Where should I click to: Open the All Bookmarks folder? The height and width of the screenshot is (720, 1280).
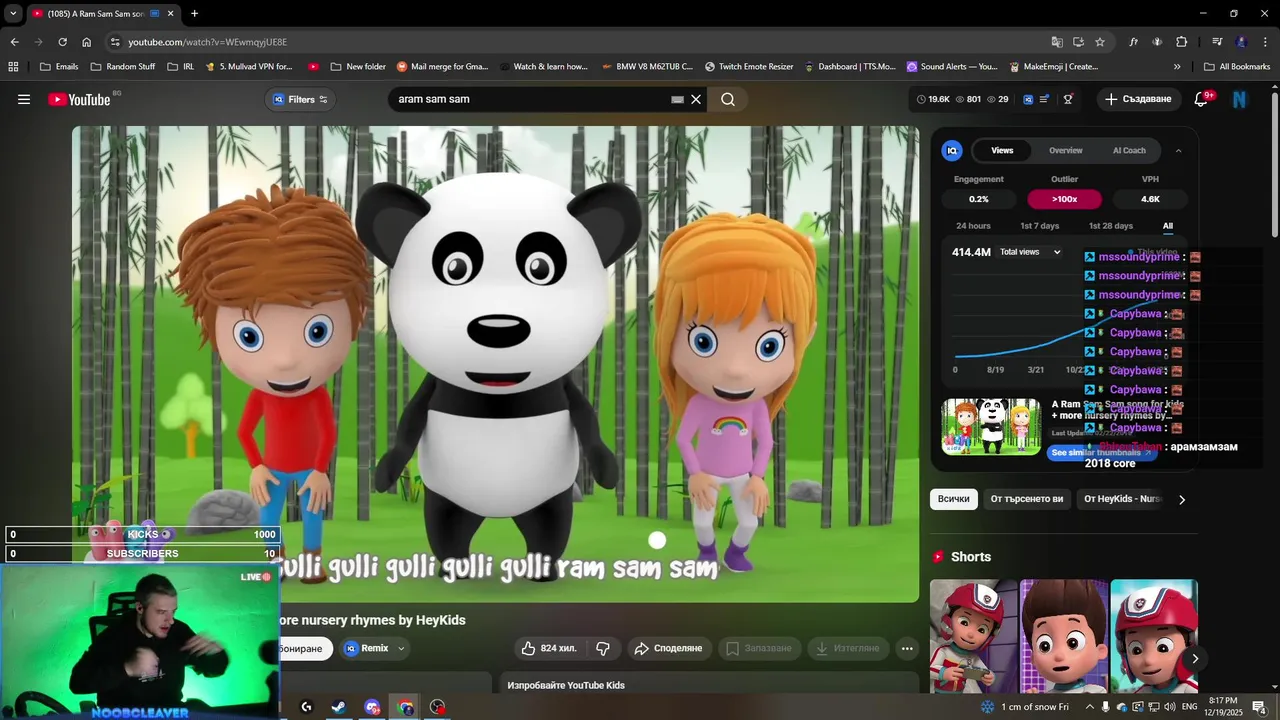pyautogui.click(x=1237, y=67)
